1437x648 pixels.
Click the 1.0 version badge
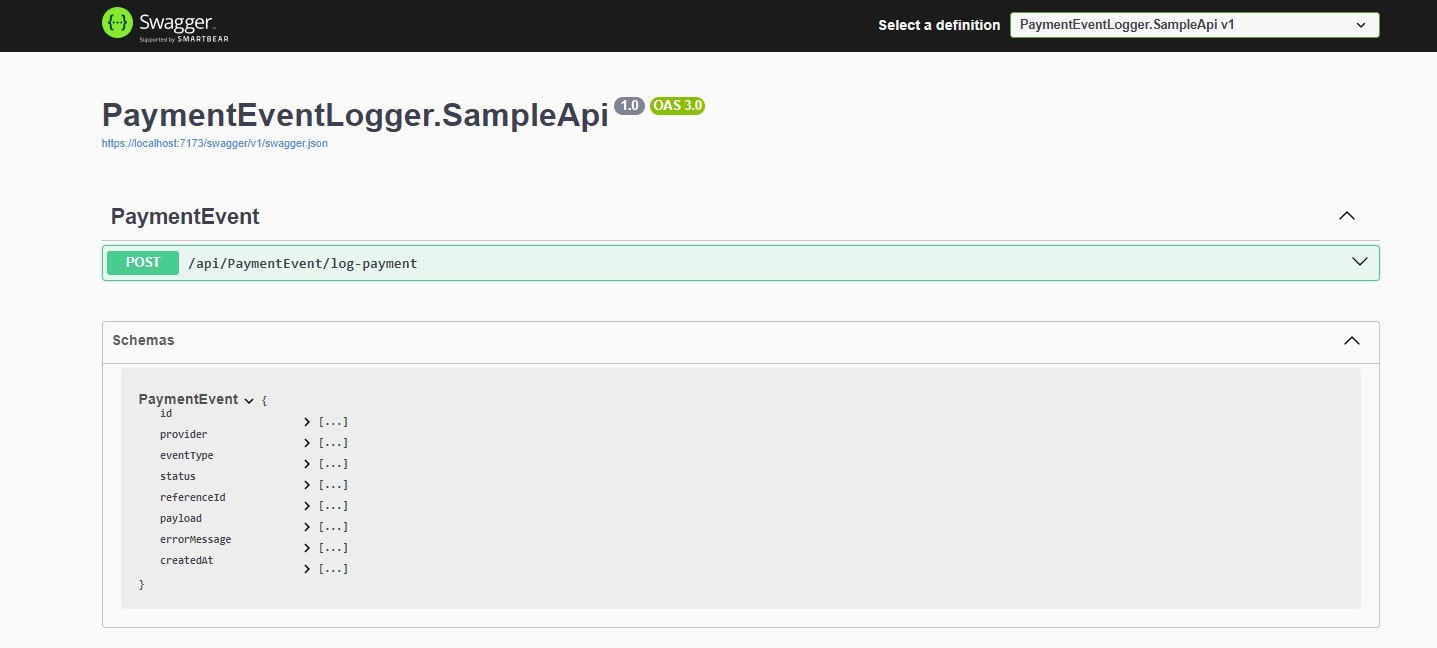[x=629, y=105]
